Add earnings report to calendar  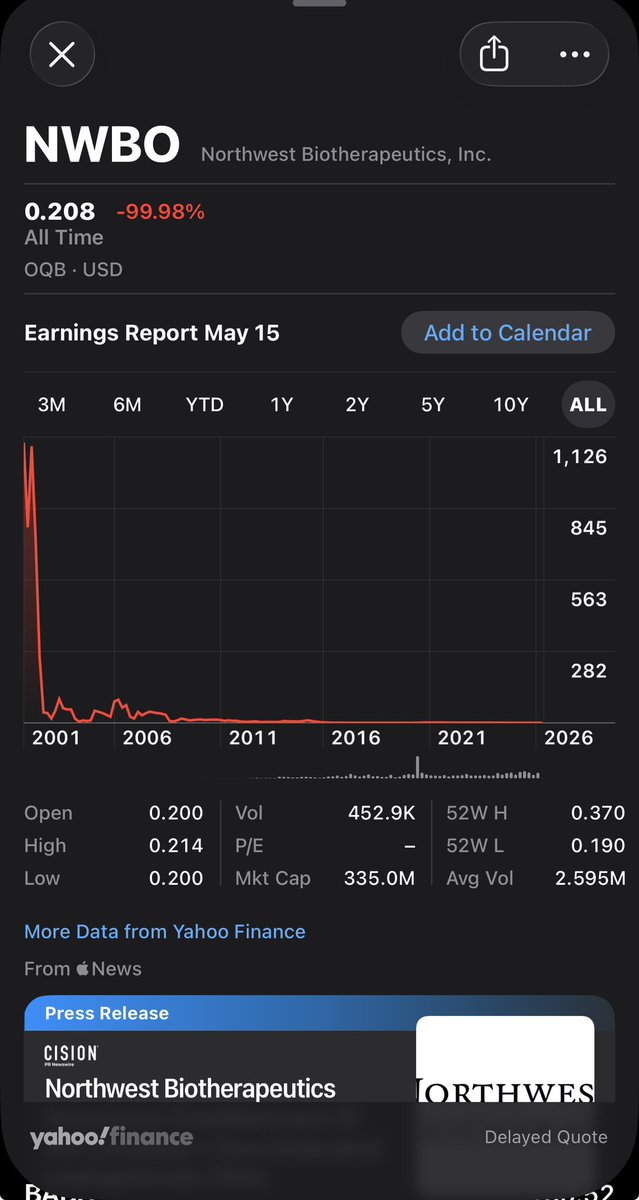click(508, 332)
